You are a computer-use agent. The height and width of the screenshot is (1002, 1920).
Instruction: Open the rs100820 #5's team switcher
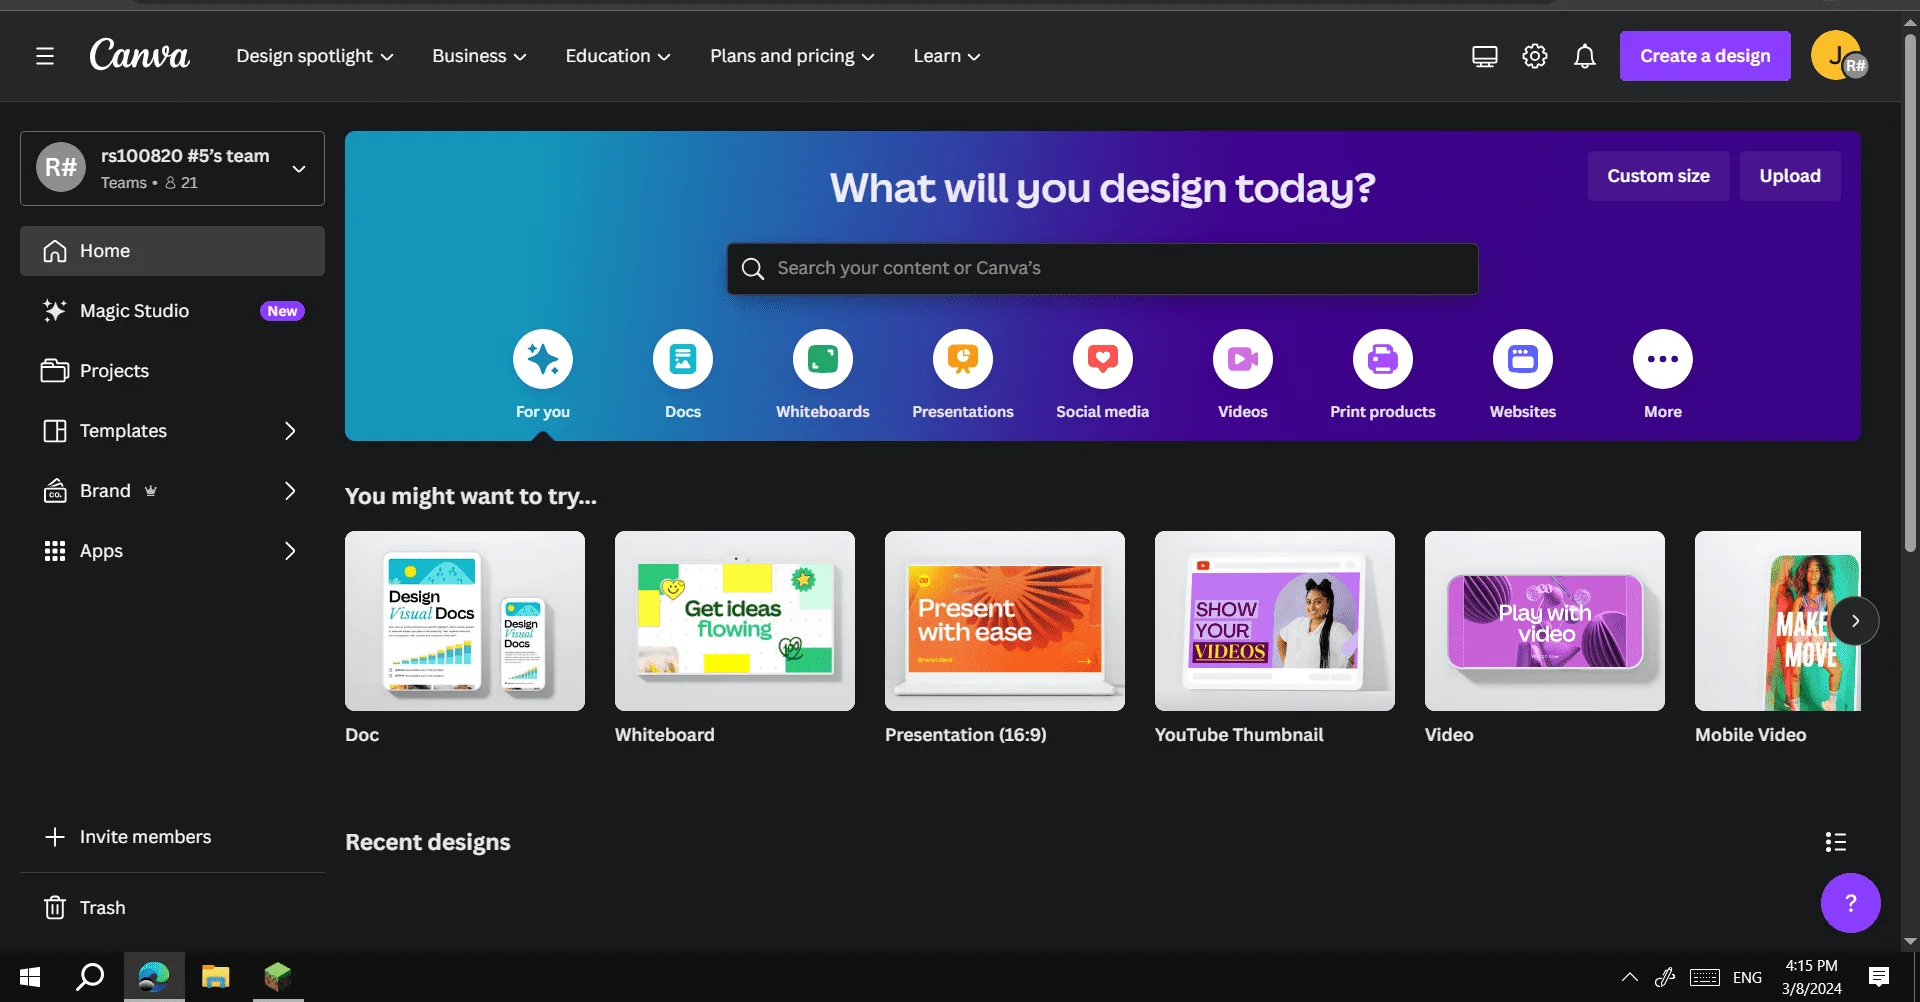click(x=172, y=168)
